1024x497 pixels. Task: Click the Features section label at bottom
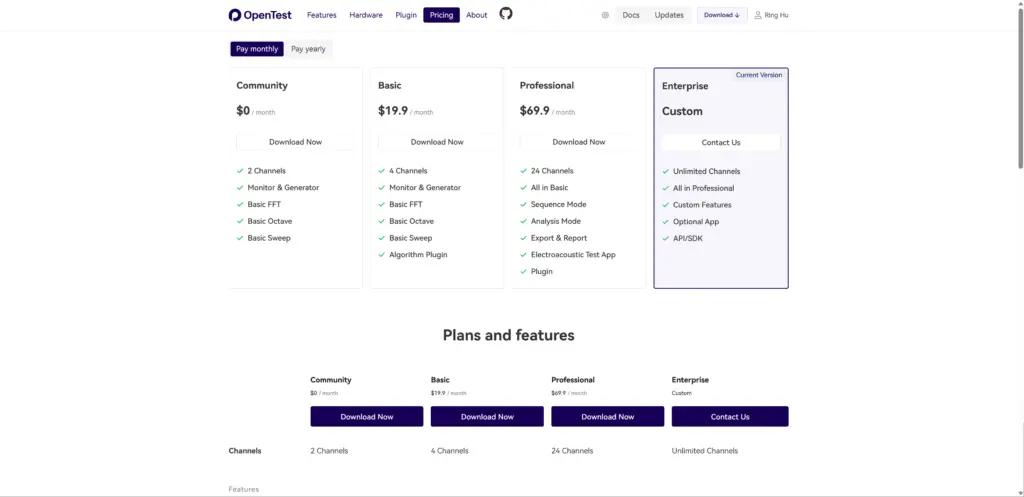coord(244,489)
